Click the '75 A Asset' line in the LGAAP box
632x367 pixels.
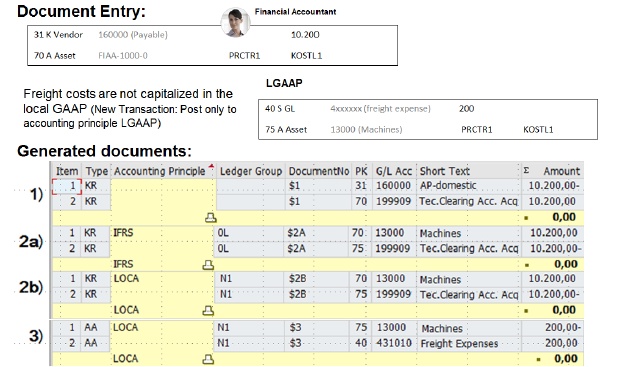[x=286, y=130]
